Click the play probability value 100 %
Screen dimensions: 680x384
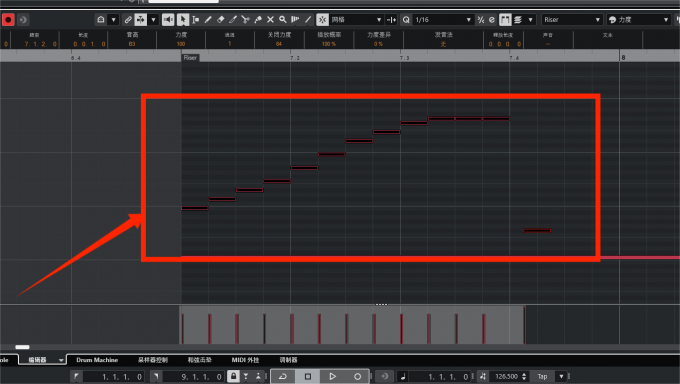(x=329, y=44)
